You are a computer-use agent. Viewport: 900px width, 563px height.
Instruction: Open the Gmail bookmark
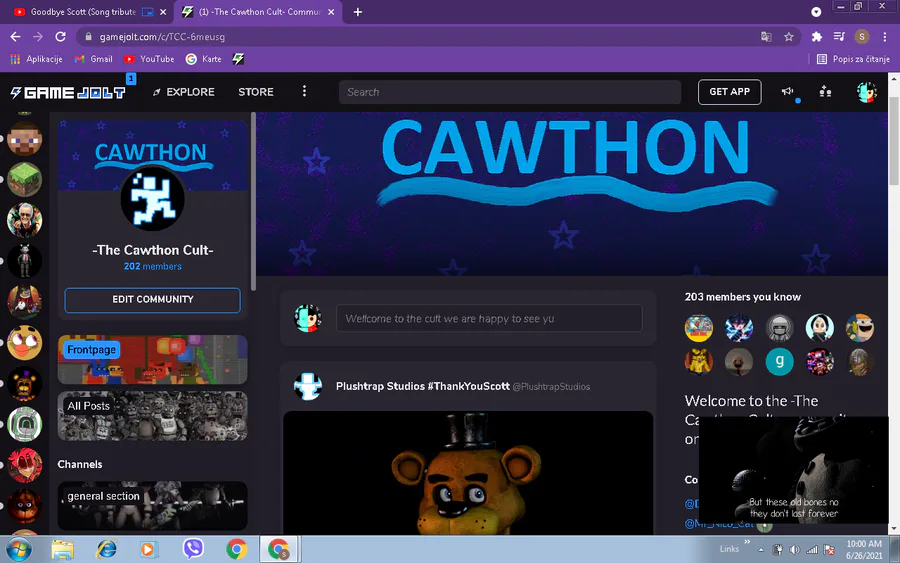tap(94, 59)
